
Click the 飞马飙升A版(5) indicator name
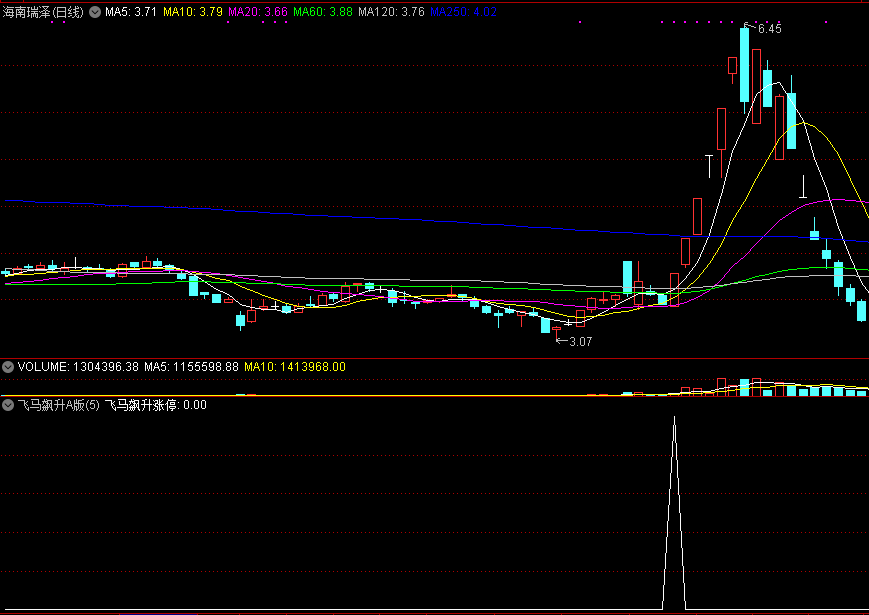(59, 405)
